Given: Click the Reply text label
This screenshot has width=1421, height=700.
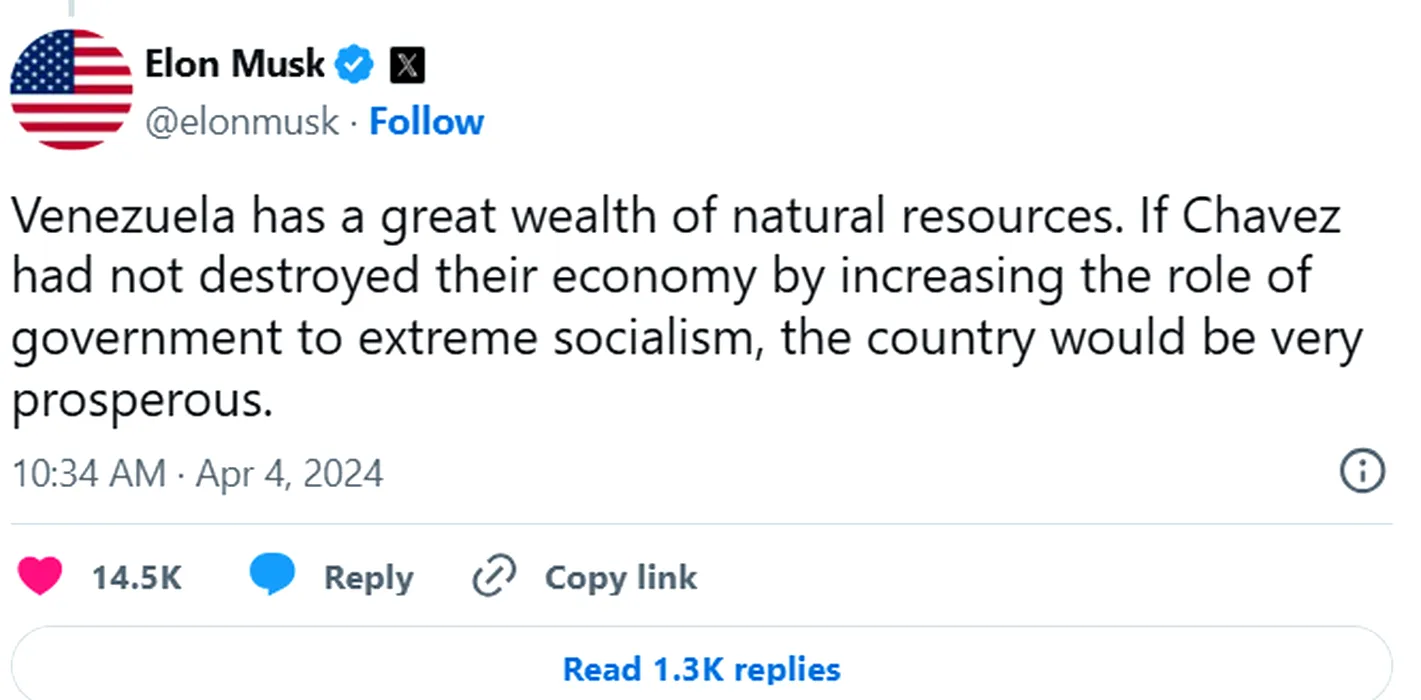Looking at the screenshot, I should click(368, 578).
